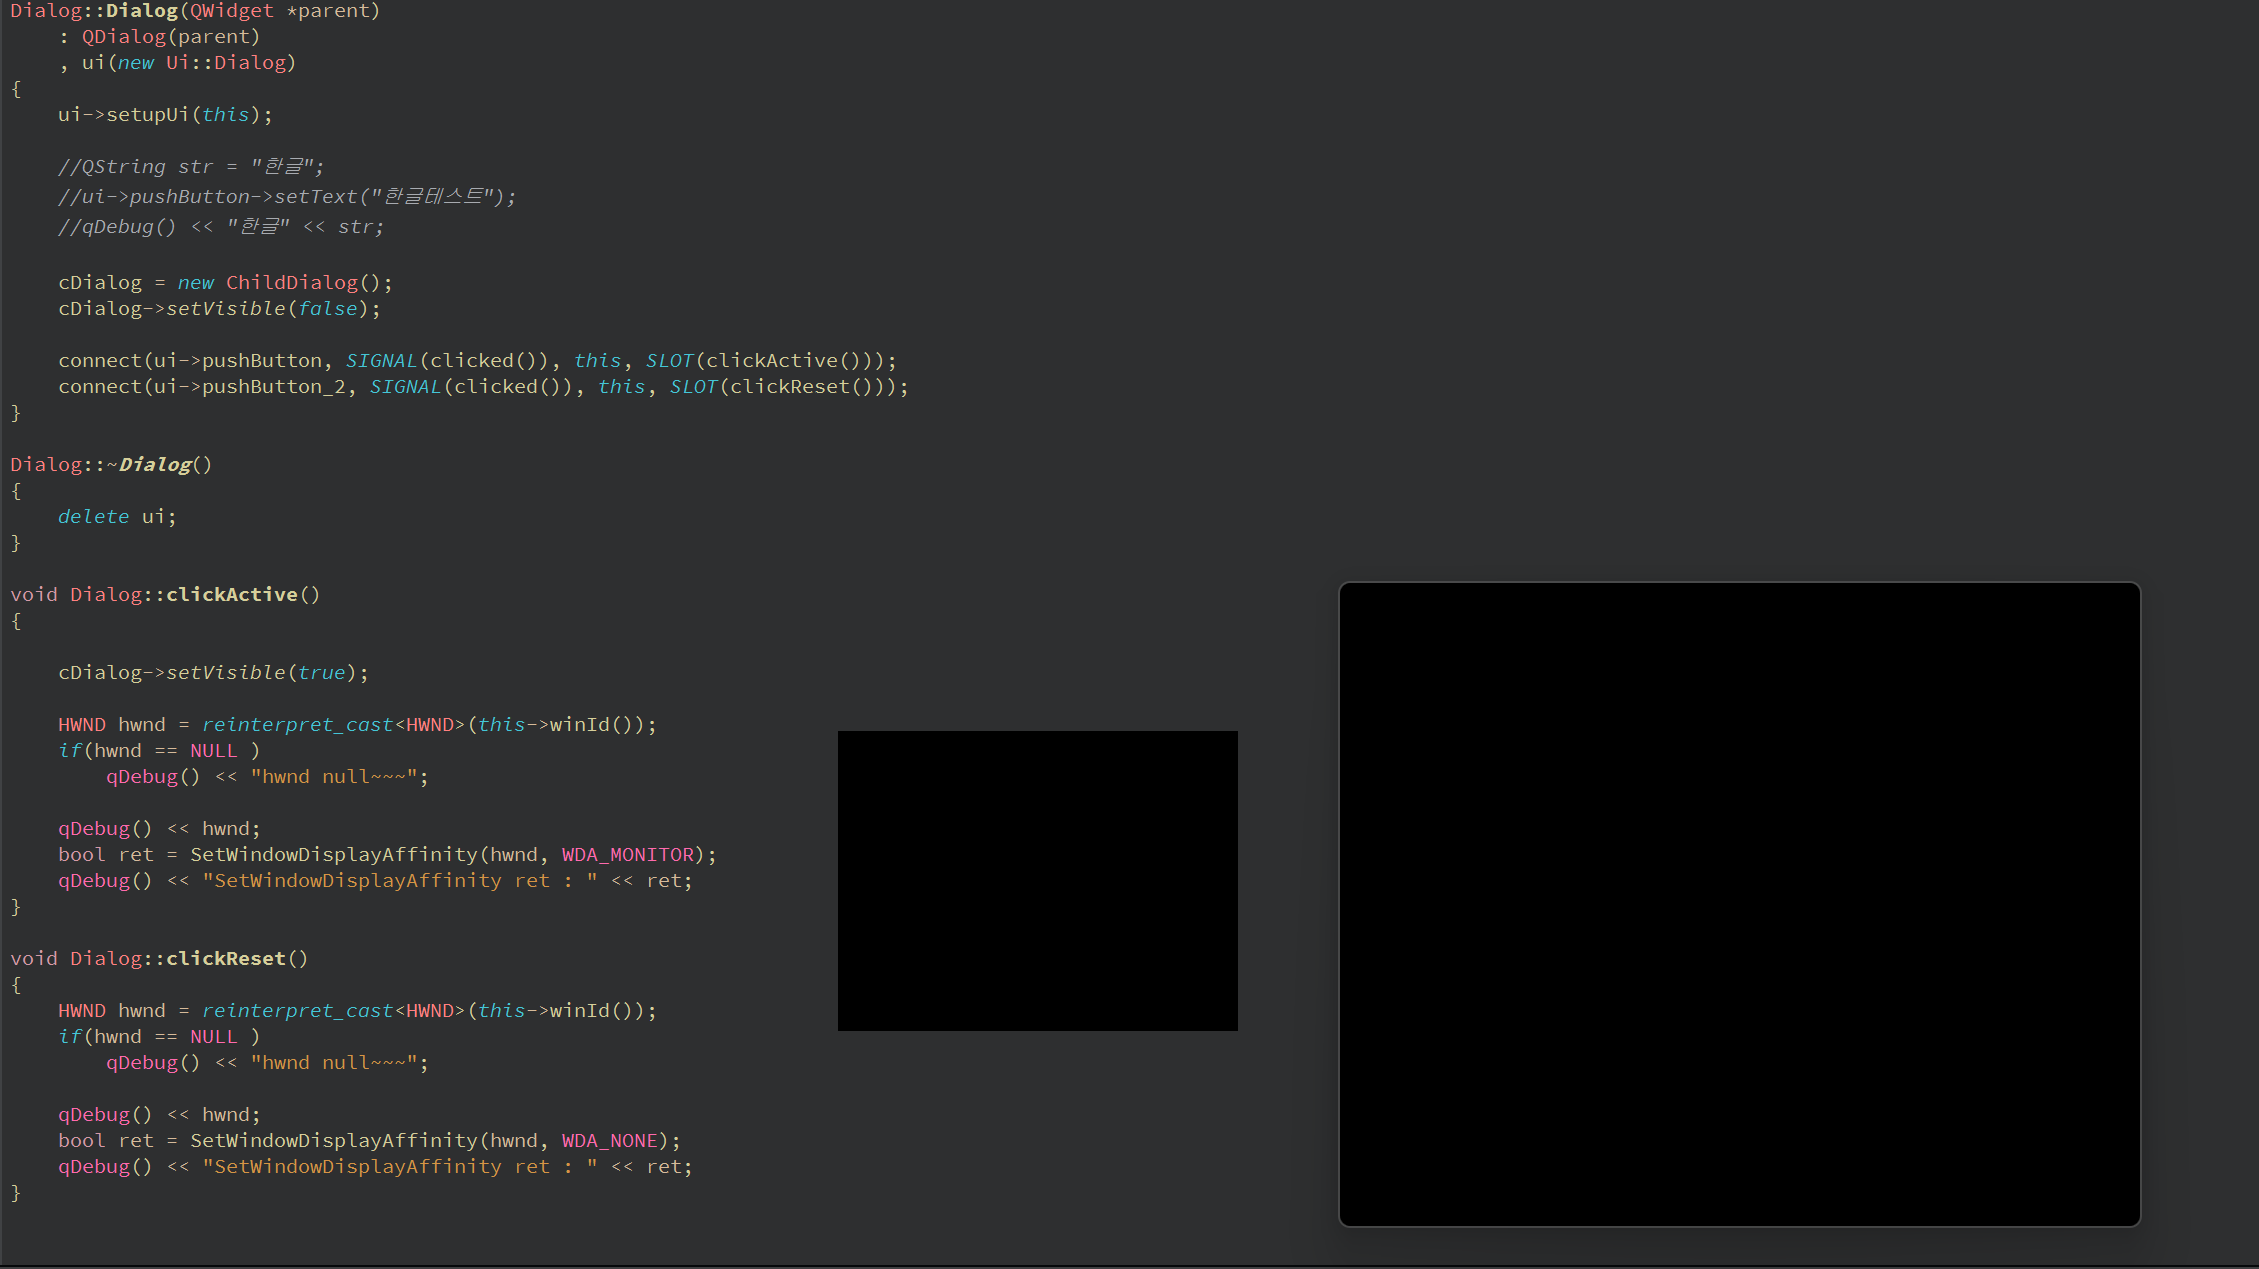Click QDialog(parent) in initializer list
The height and width of the screenshot is (1269, 2259).
170,37
